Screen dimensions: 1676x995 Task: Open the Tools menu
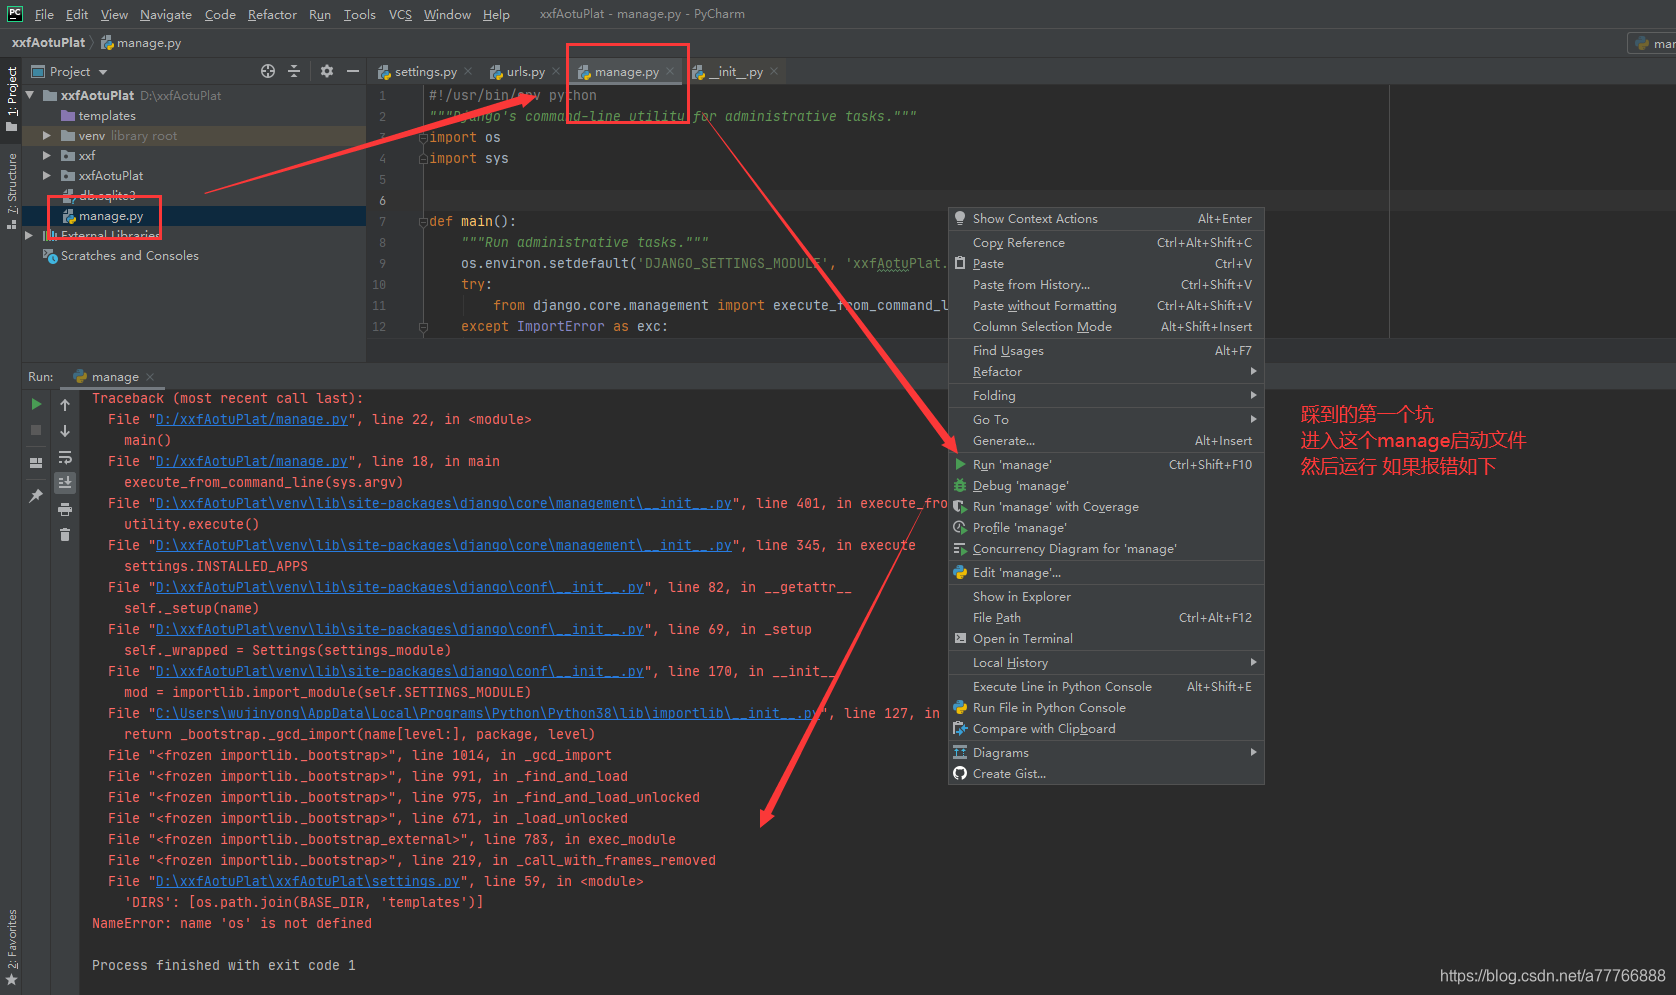pyautogui.click(x=359, y=14)
